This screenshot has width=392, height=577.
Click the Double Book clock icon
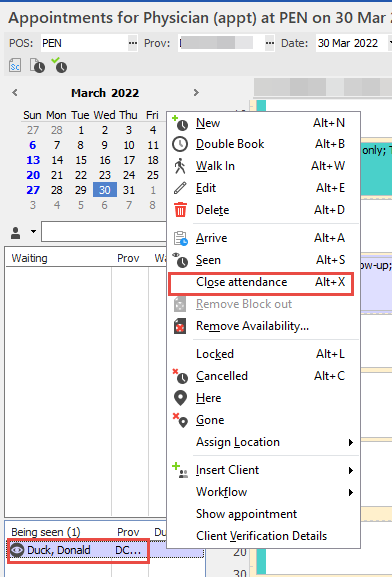180,144
